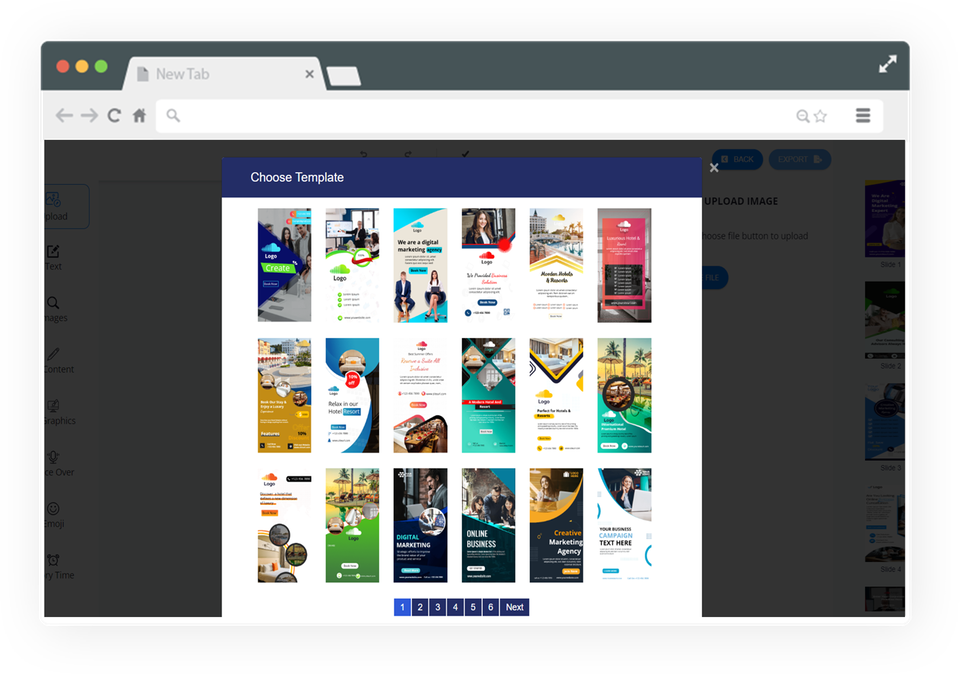Select the pink 'Luxurious Hotel' template
960x674 pixels.
pos(624,265)
